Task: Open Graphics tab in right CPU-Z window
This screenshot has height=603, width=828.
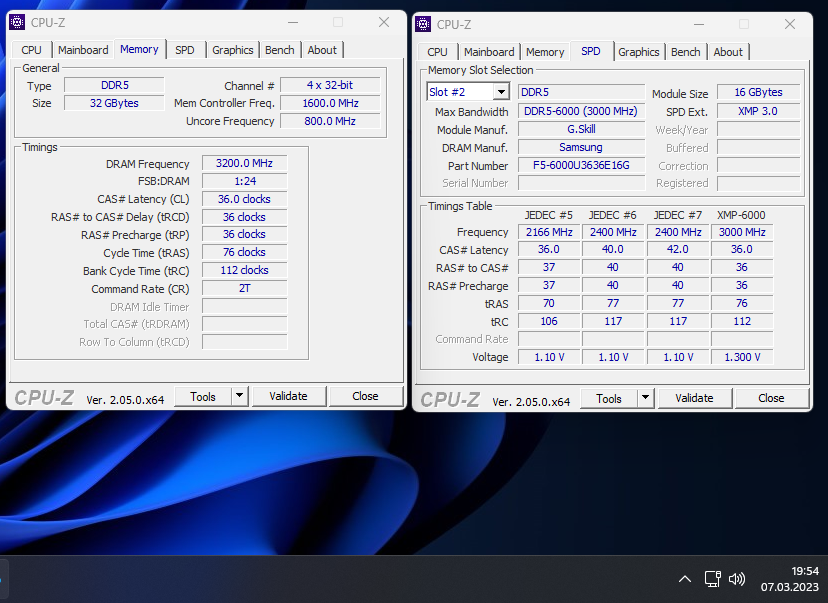Action: pyautogui.click(x=638, y=52)
